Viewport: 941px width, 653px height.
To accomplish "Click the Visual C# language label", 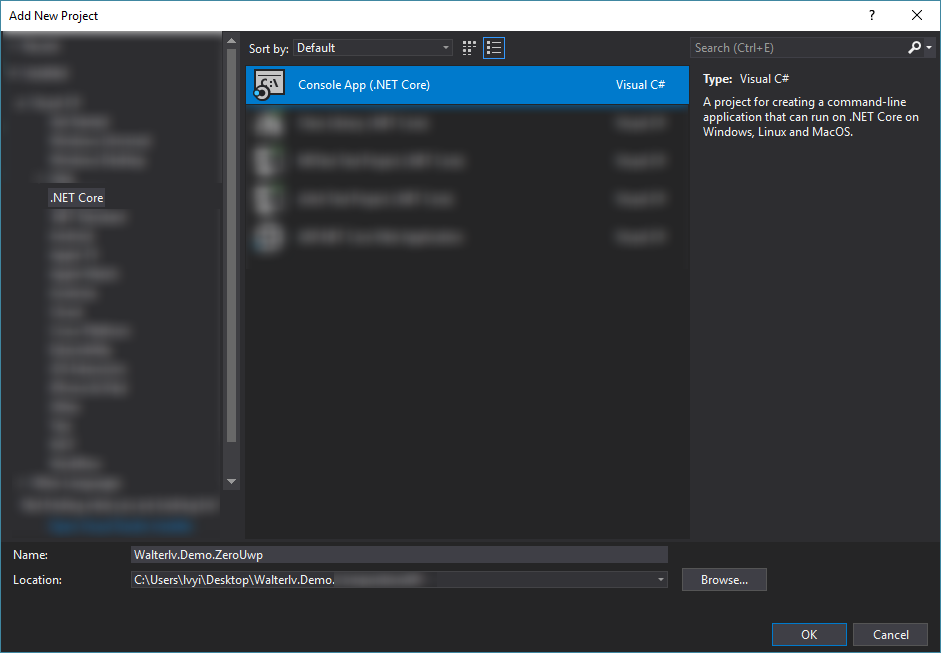I will pyautogui.click(x=640, y=85).
